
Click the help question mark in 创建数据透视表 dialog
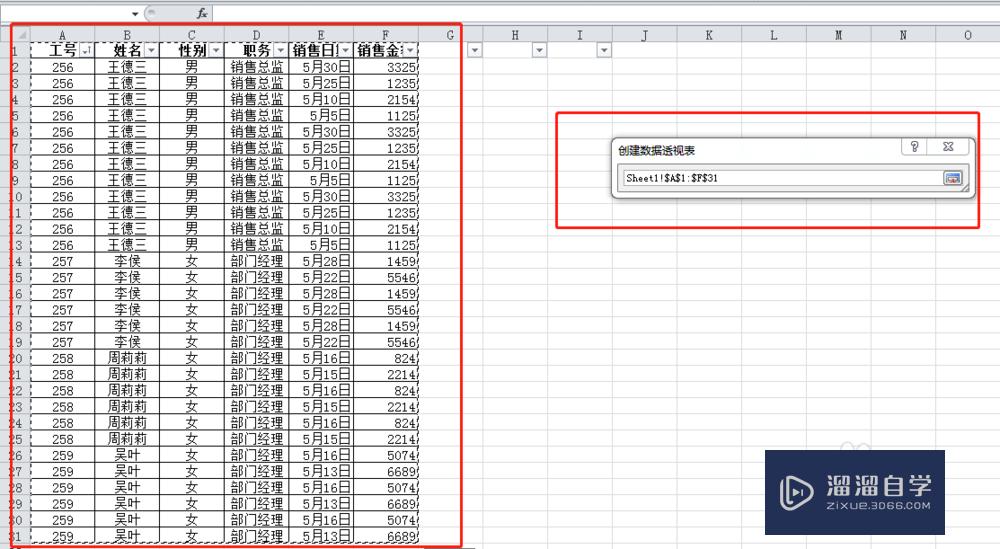915,147
